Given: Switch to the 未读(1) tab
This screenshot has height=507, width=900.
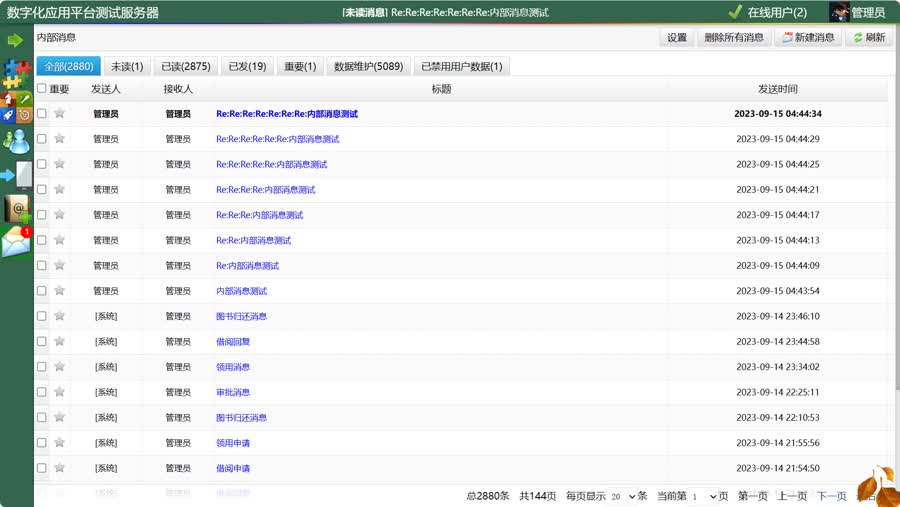Looking at the screenshot, I should (126, 66).
